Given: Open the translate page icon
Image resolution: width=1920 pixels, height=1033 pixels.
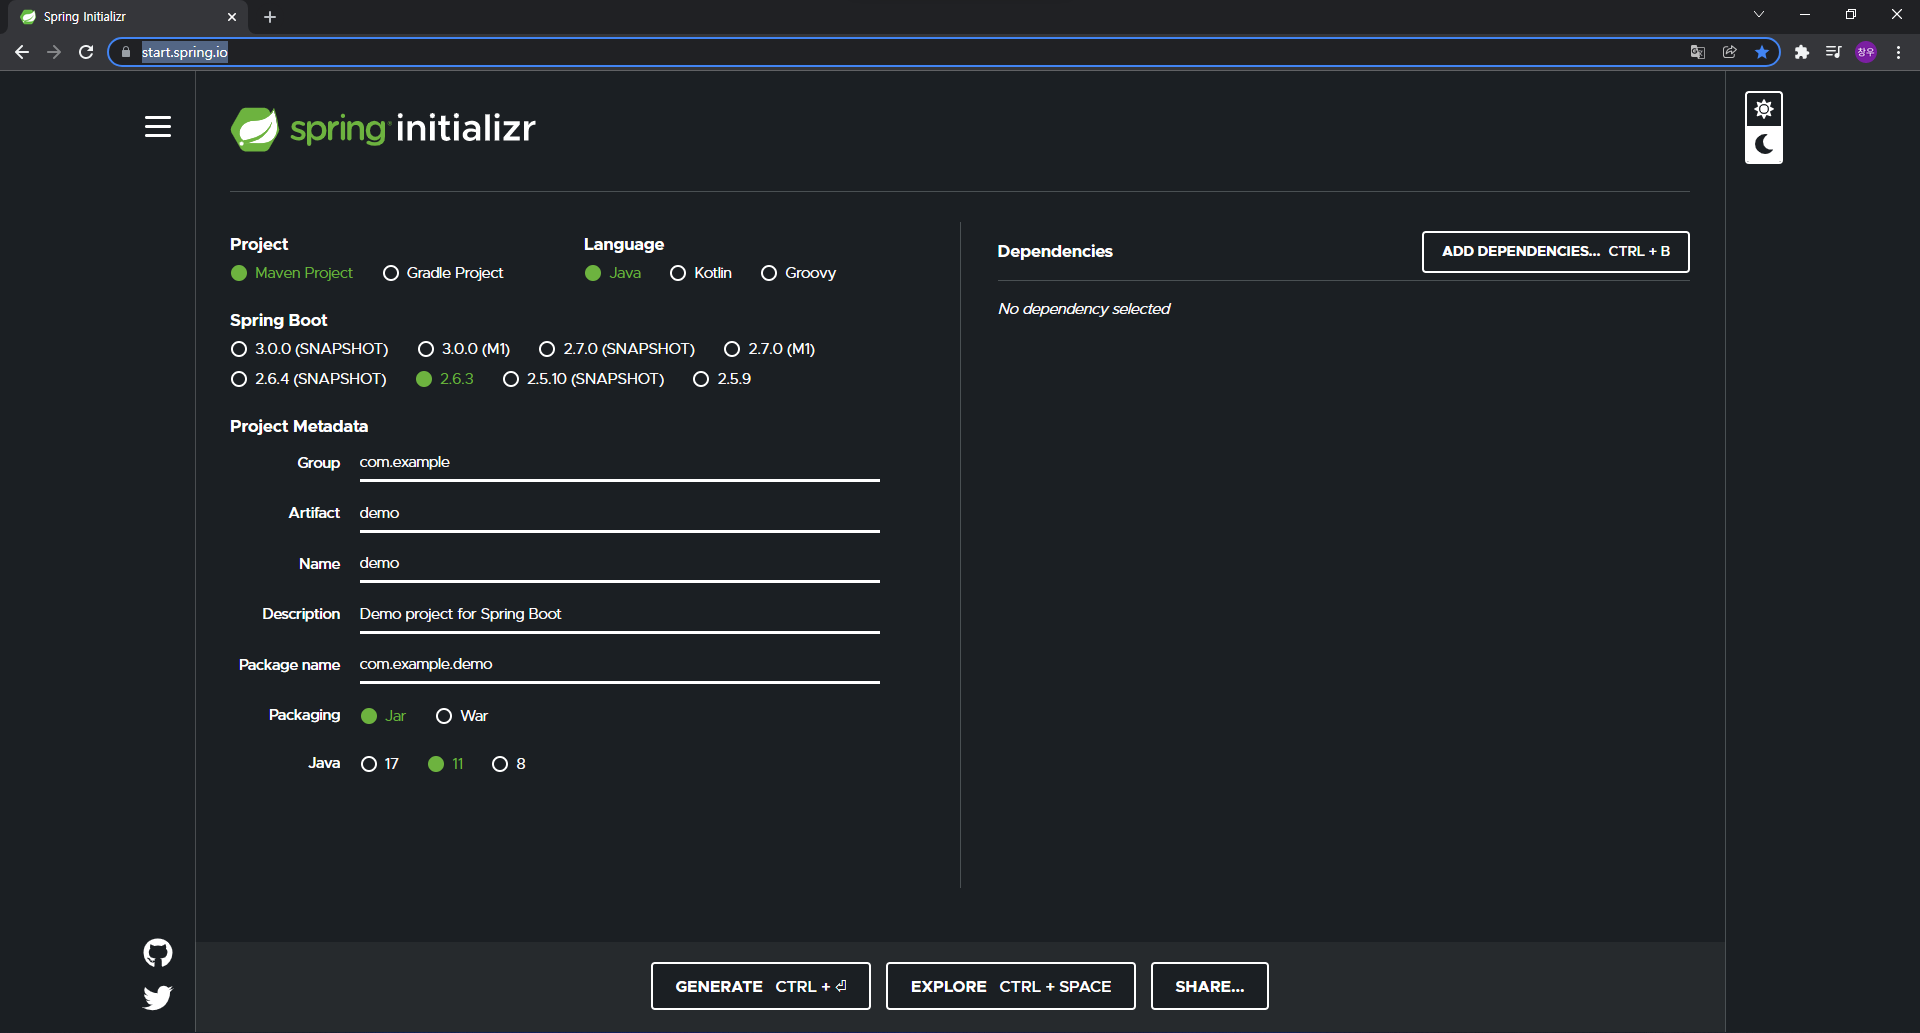Looking at the screenshot, I should click(x=1698, y=52).
